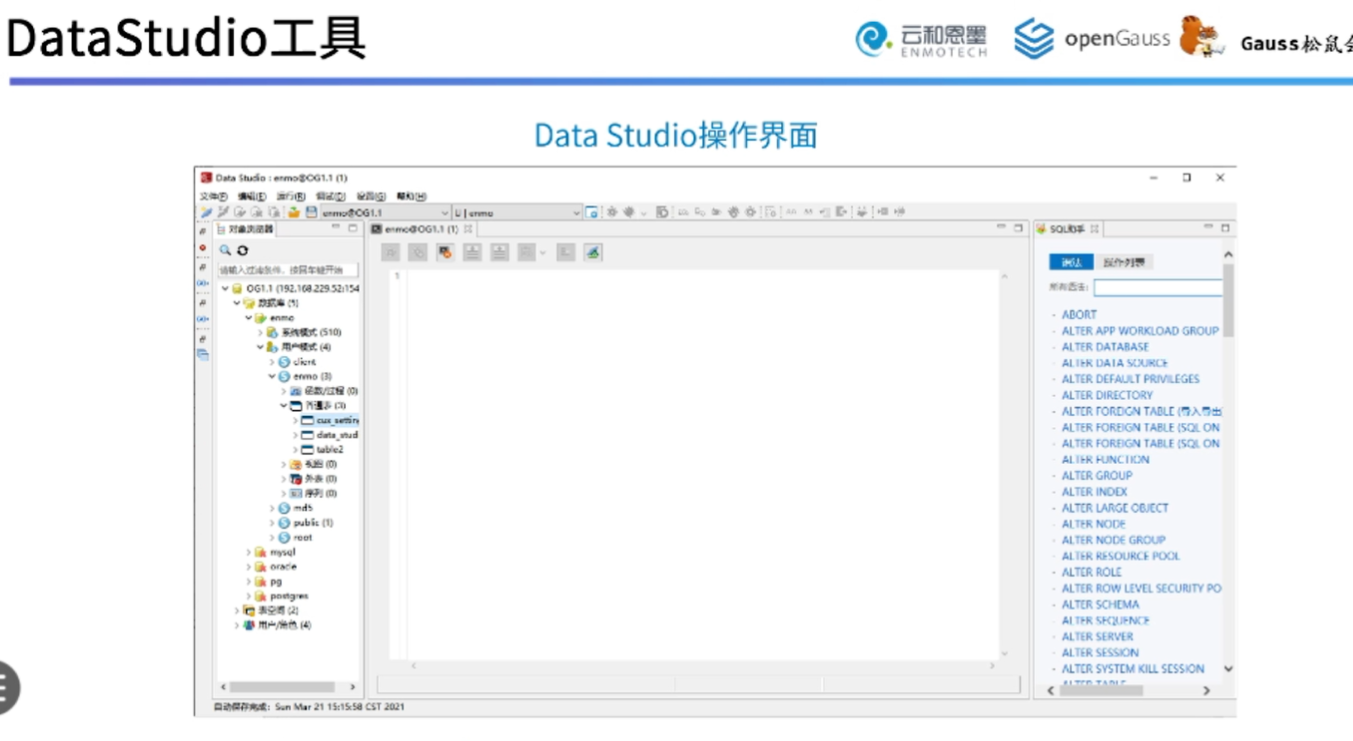This screenshot has height=741, width=1353.
Task: Select the grey second tab in SQL assistant
Action: pyautogui.click(x=1124, y=262)
